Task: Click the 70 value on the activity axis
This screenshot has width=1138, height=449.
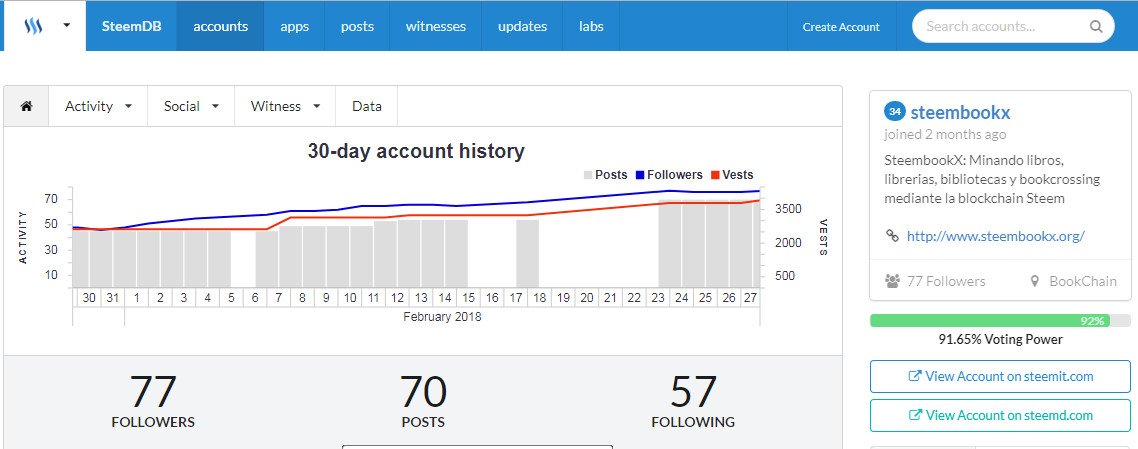Action: tap(51, 199)
